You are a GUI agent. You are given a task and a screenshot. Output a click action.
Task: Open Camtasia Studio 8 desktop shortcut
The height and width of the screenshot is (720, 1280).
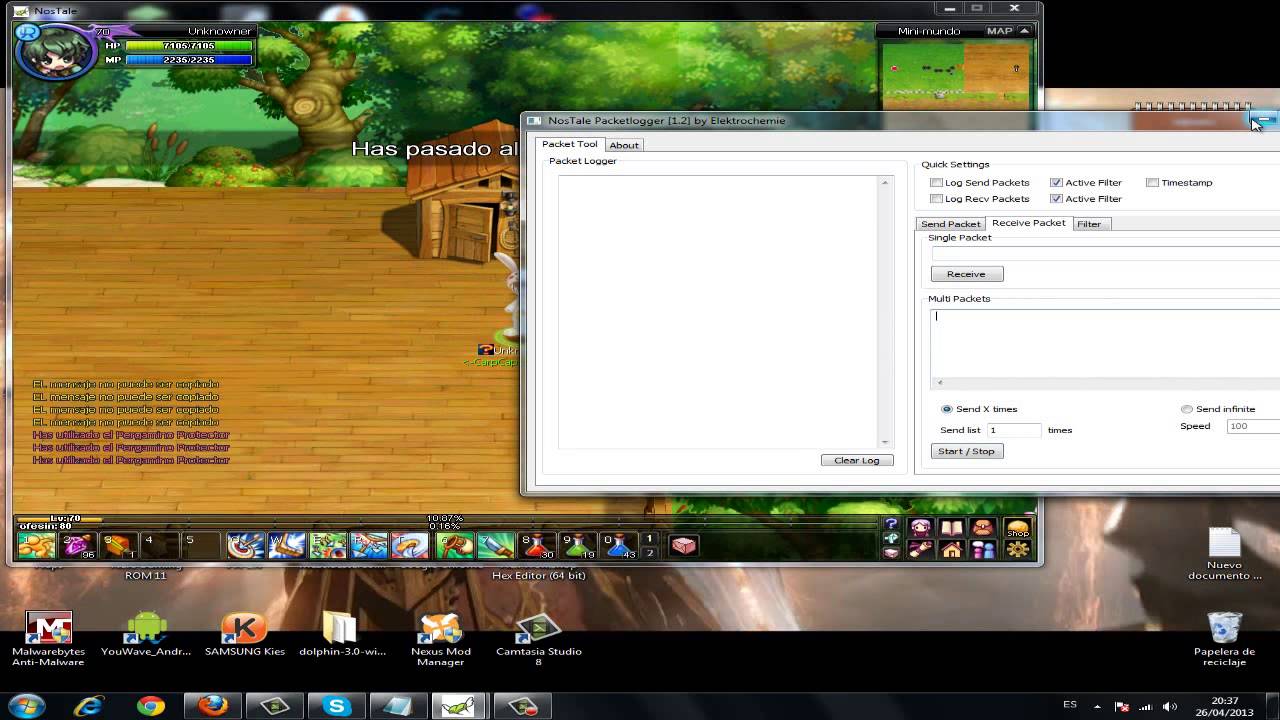538,639
